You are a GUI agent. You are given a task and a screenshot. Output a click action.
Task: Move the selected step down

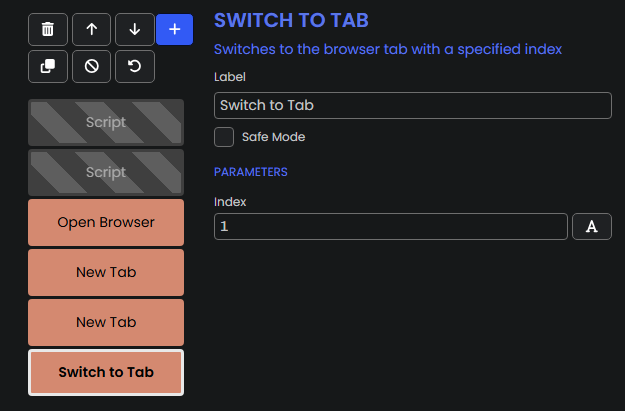pyautogui.click(x=135, y=29)
